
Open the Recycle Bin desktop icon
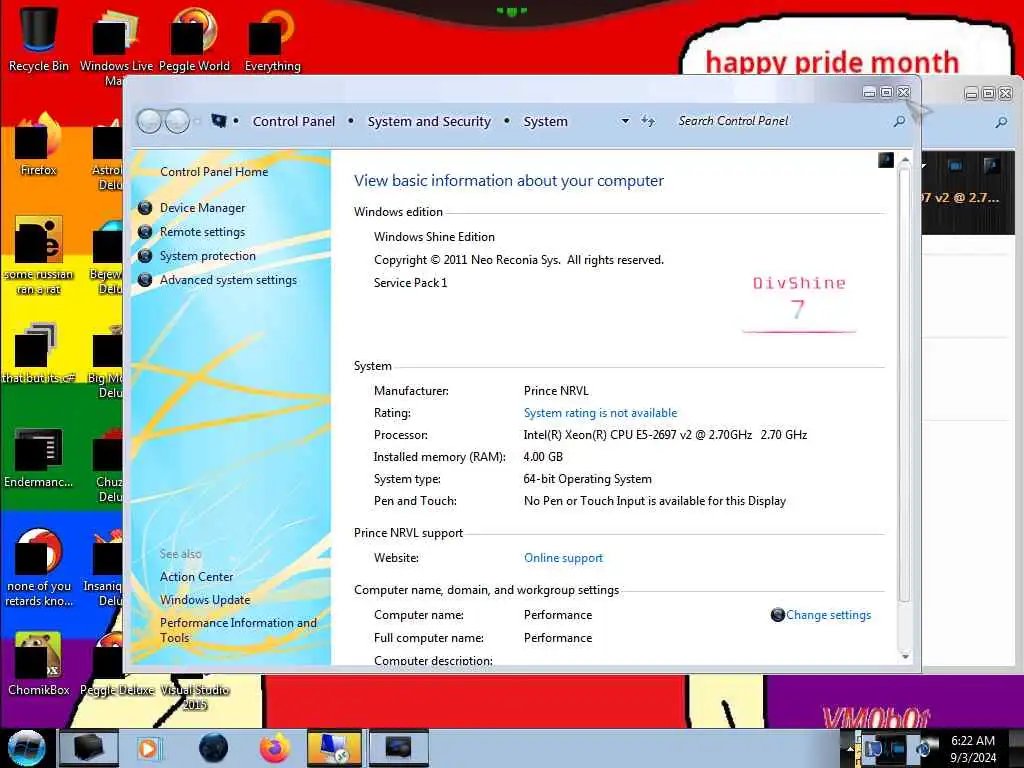coord(39,38)
